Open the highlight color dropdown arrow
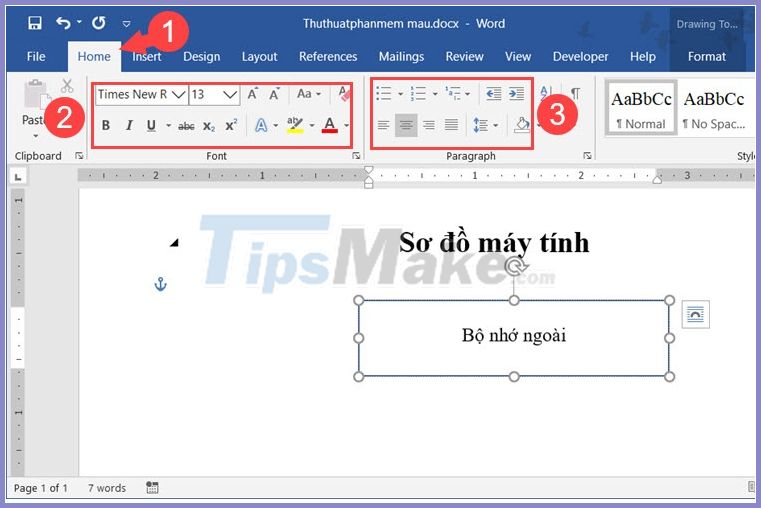This screenshot has width=761, height=508. coord(312,126)
